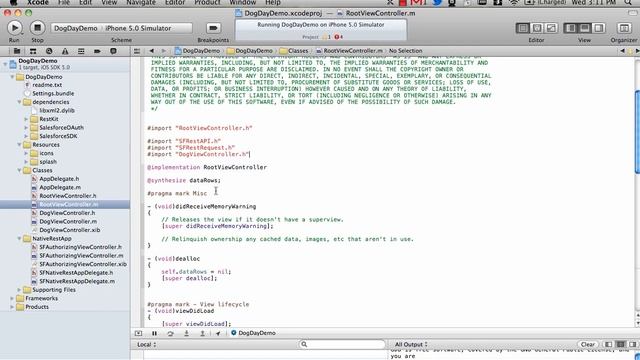Open DogViewController.xib file

[69, 230]
